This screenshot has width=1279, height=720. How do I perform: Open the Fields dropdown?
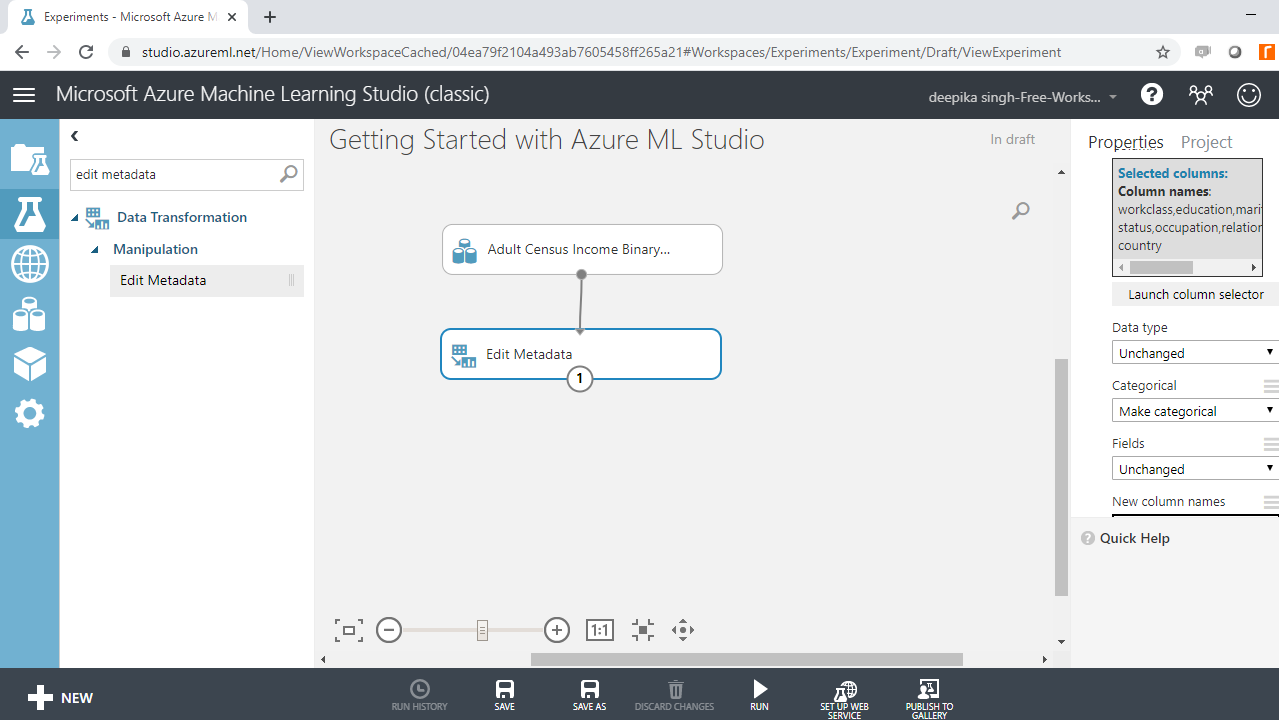(1195, 469)
